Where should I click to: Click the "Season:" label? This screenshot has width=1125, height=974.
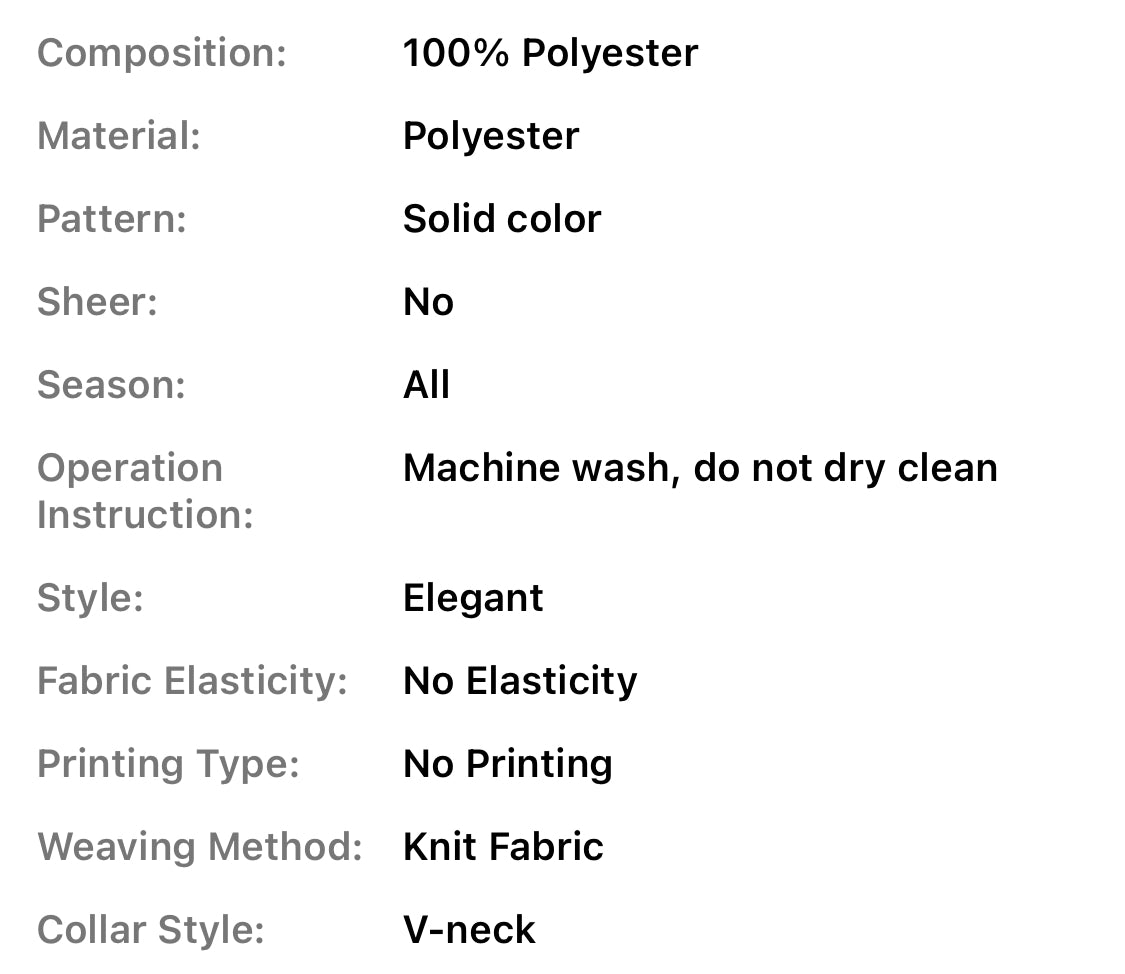click(111, 385)
